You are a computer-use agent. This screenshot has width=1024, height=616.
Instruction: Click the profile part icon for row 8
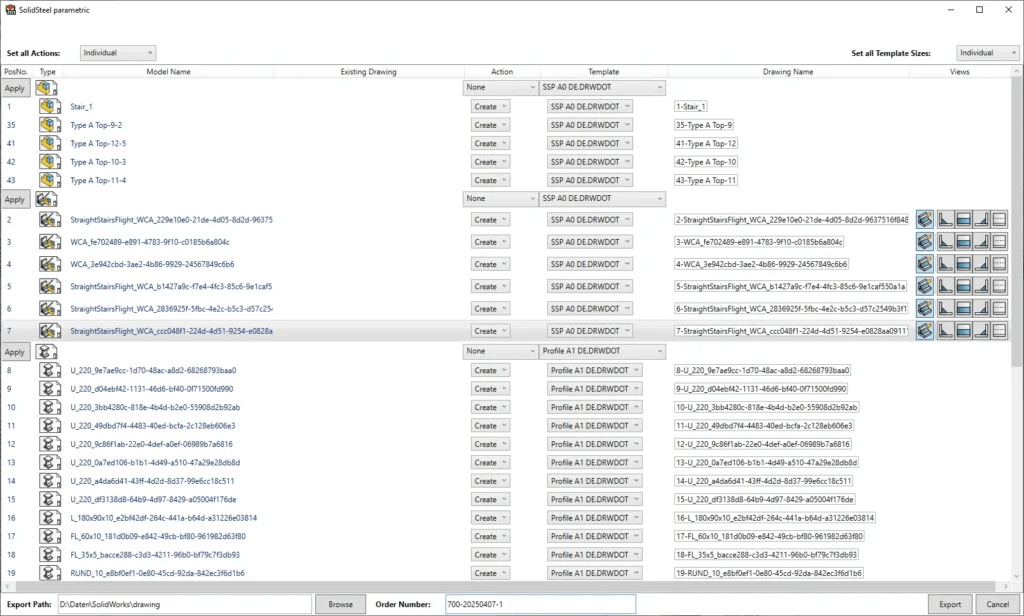(x=48, y=371)
